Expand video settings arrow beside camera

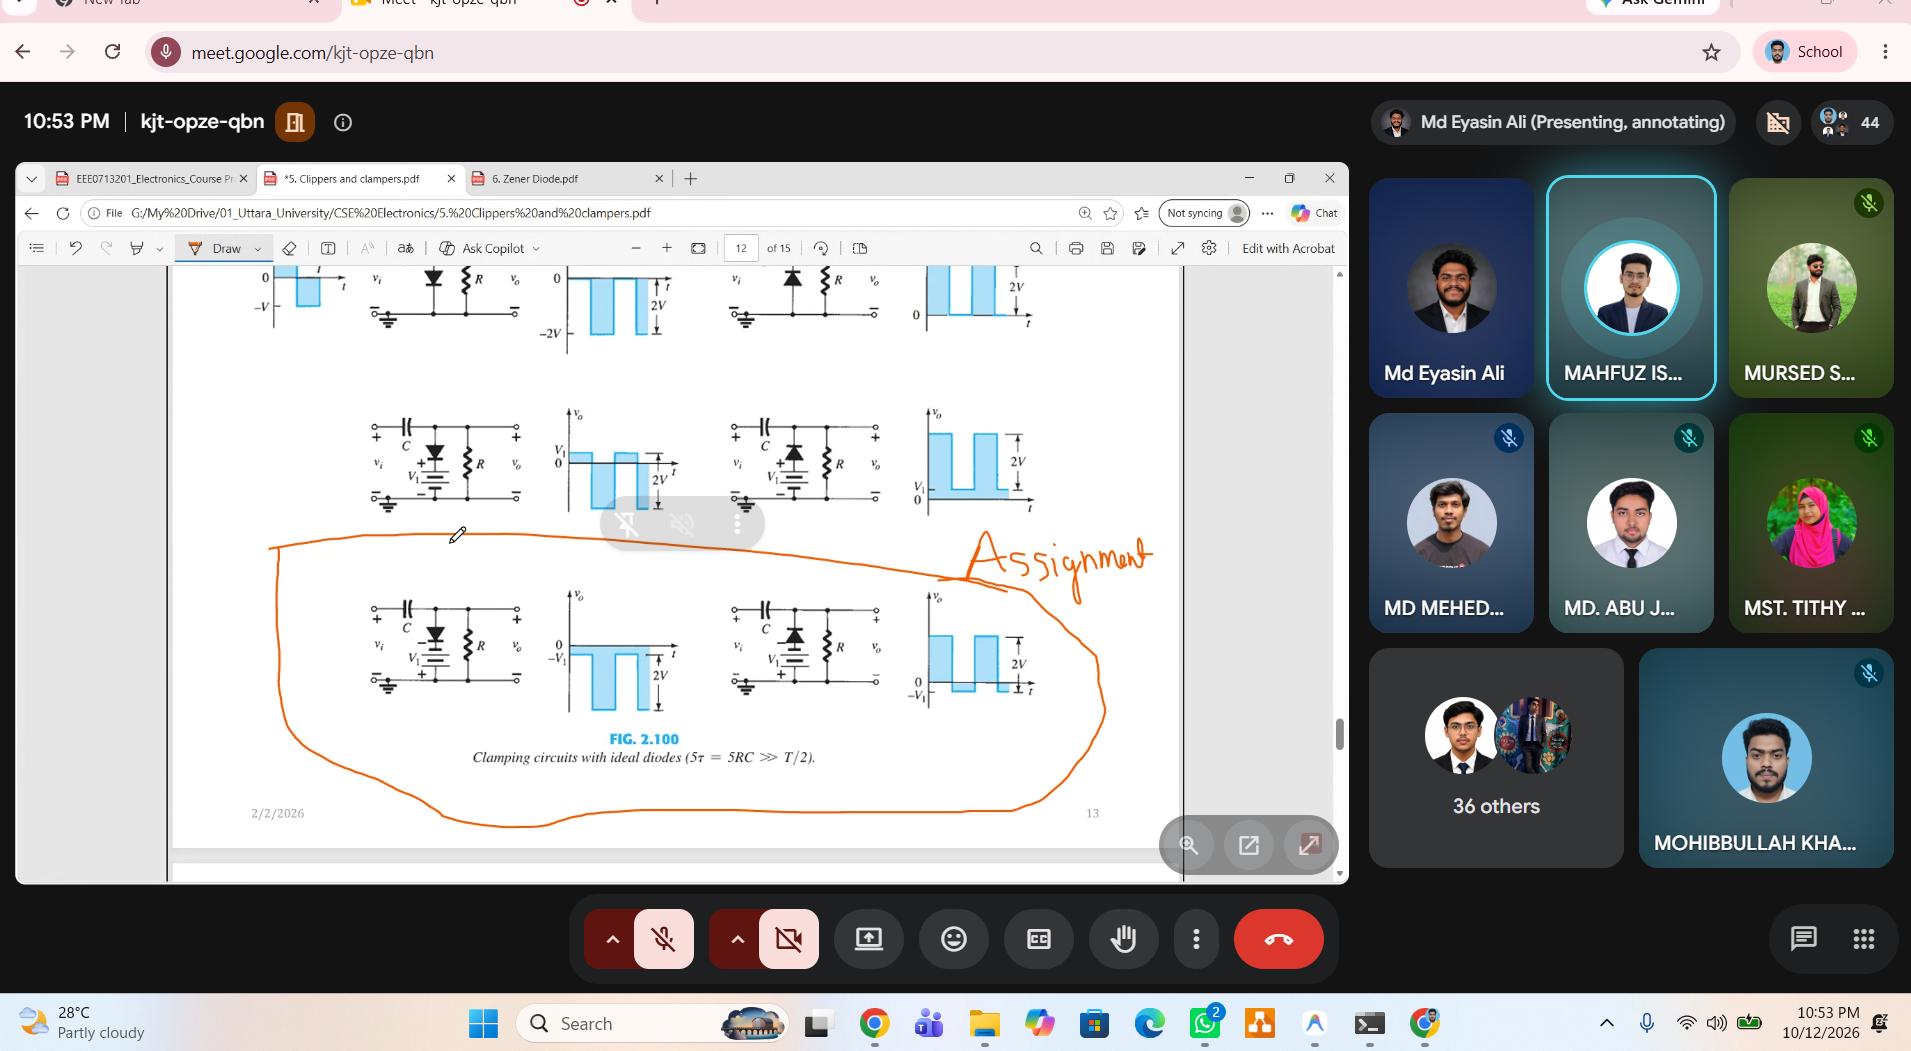tap(737, 939)
